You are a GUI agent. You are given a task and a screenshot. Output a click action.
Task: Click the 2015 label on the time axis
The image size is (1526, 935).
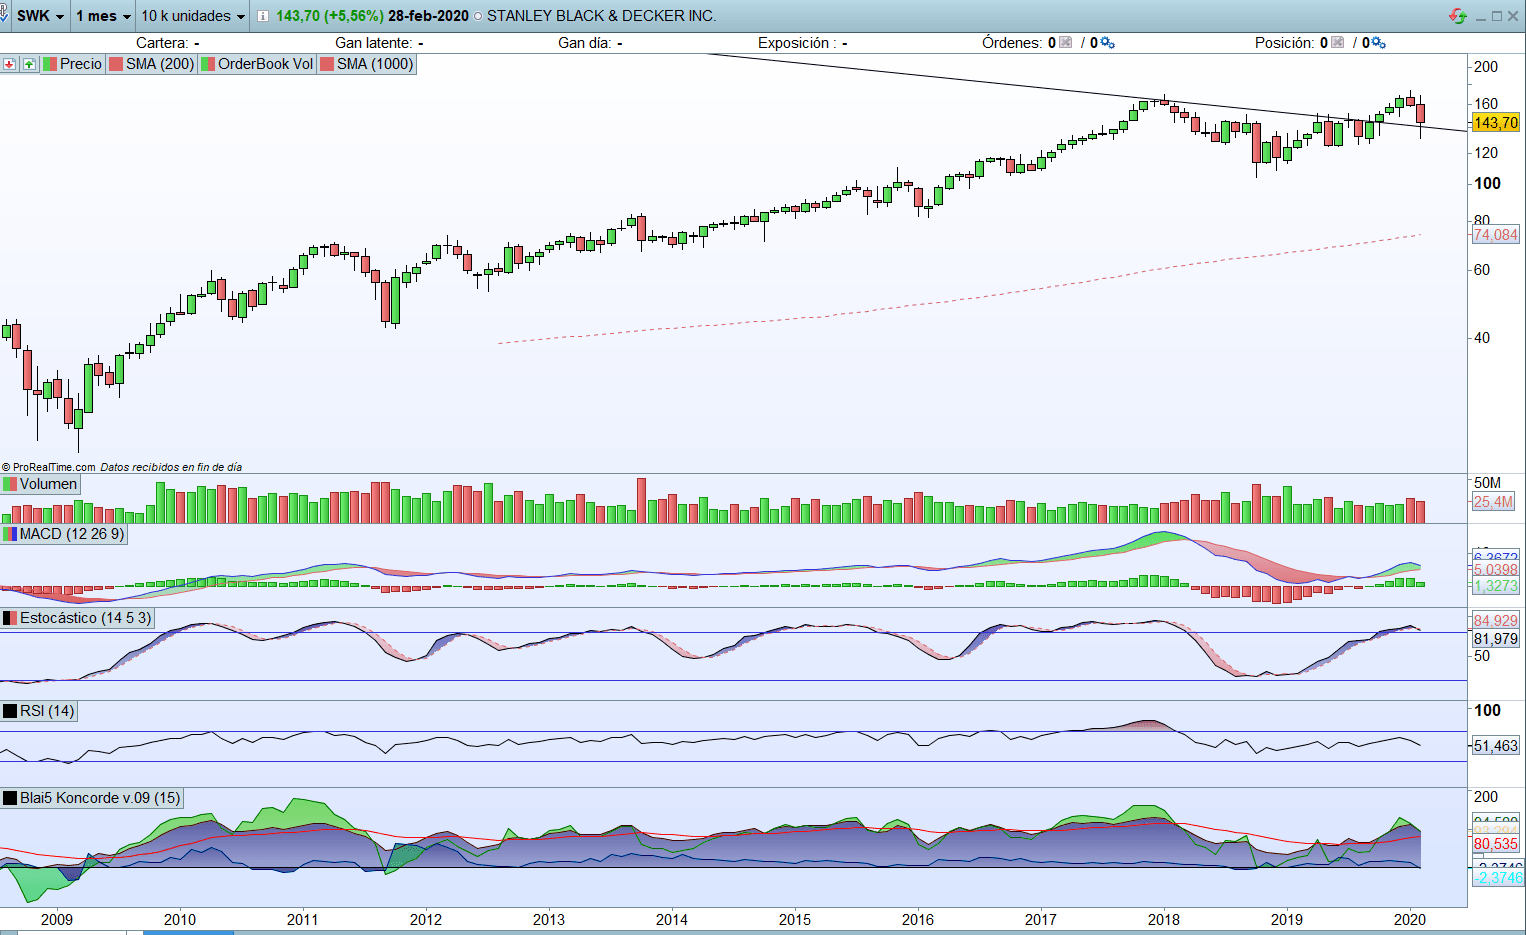coord(795,920)
